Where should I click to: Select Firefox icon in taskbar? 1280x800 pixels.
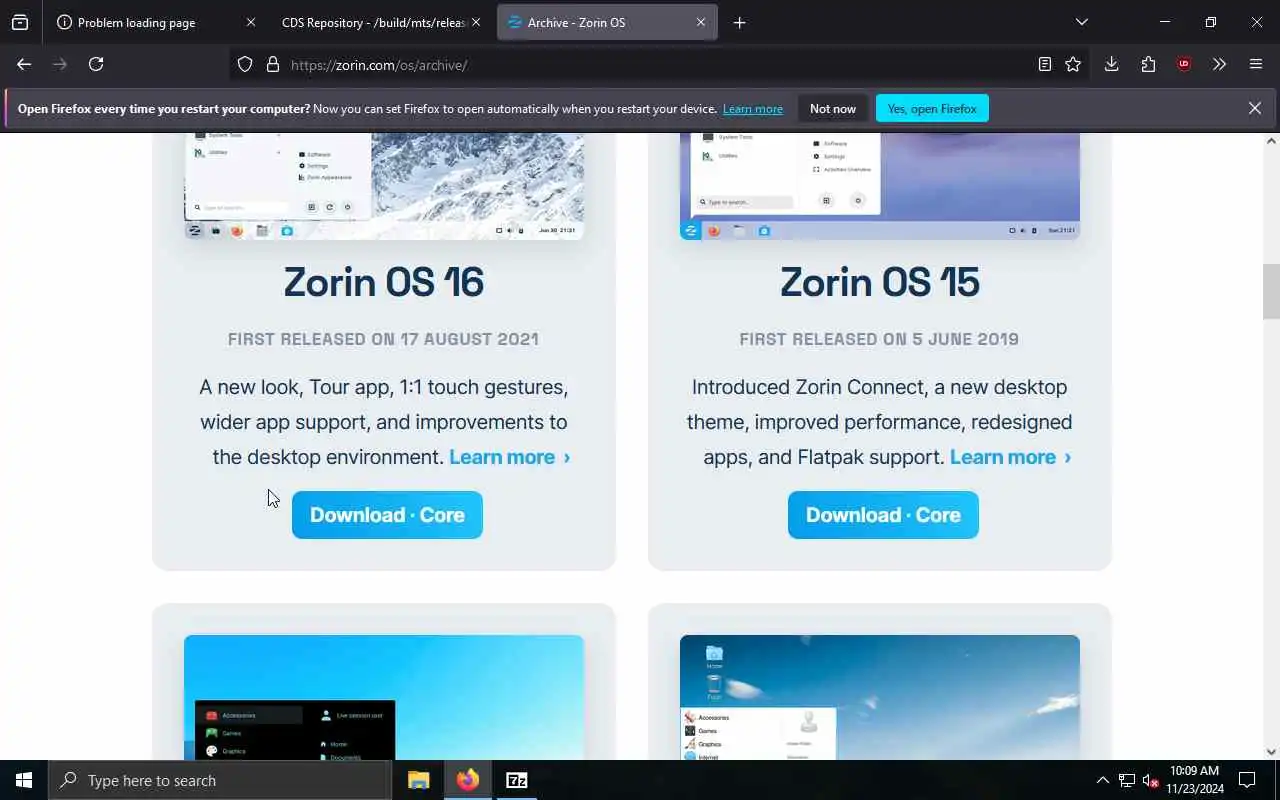tap(468, 780)
